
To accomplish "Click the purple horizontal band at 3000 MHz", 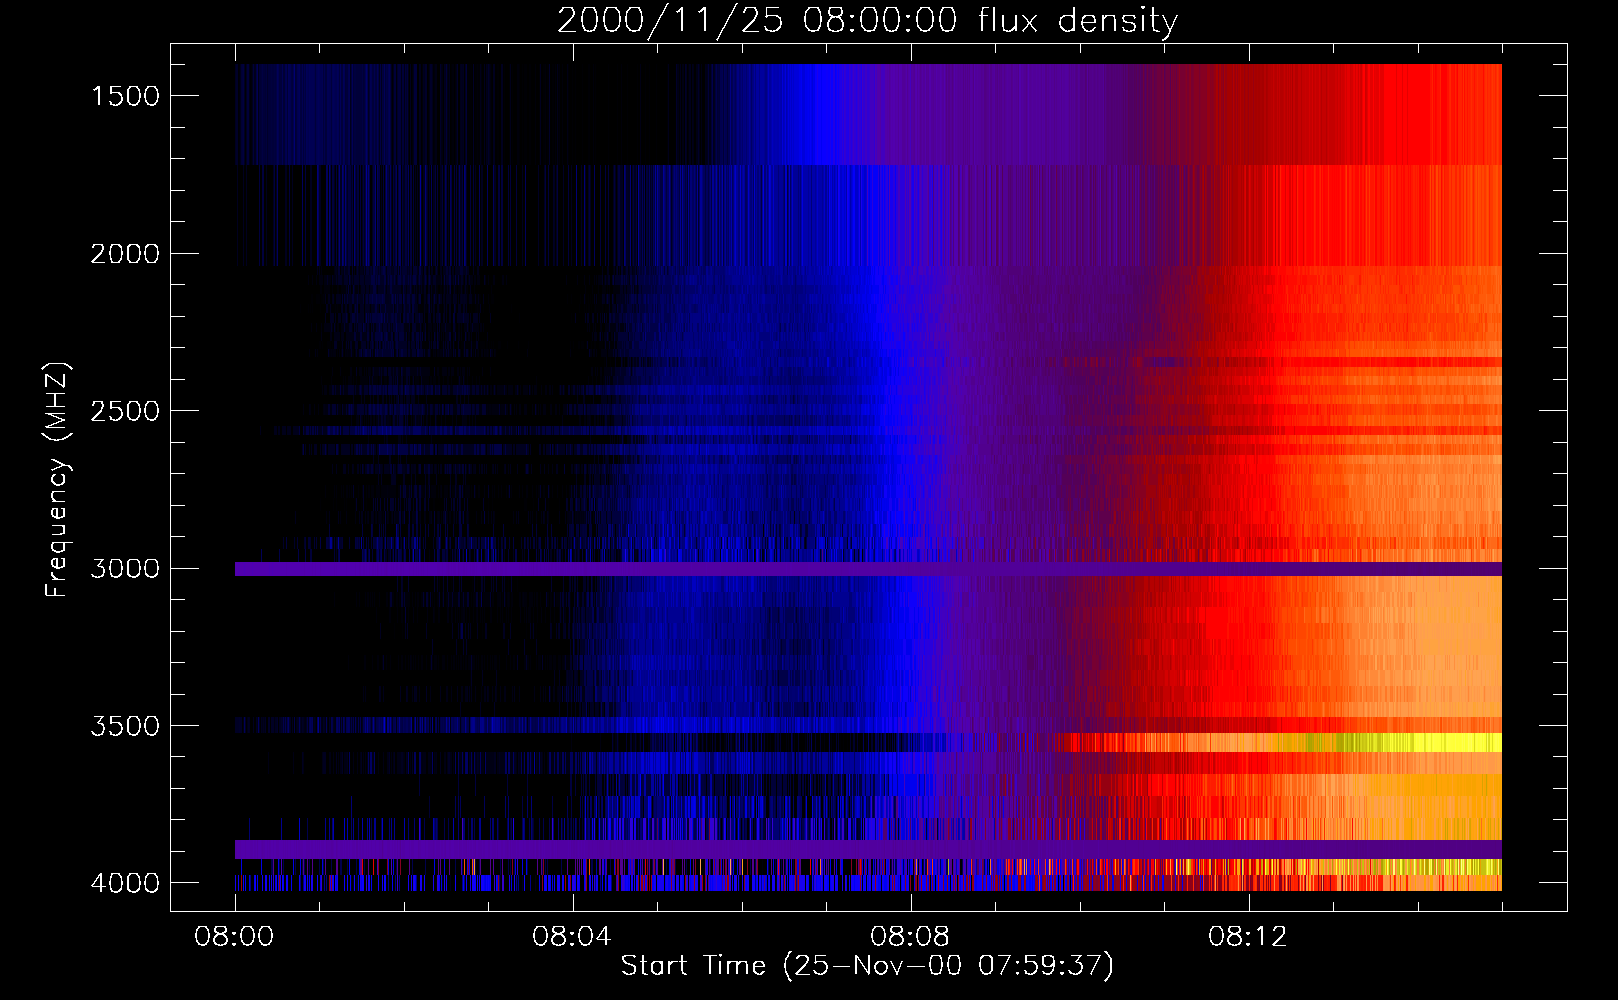I will coord(868,569).
